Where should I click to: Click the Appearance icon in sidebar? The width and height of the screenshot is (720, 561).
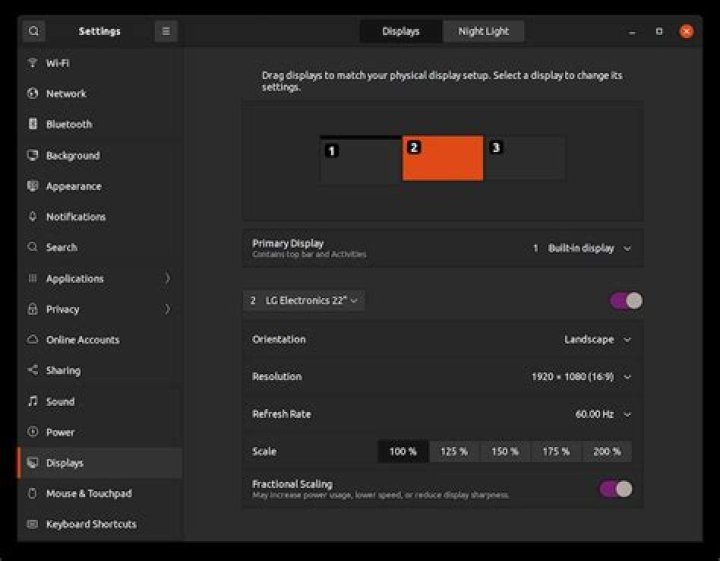pyautogui.click(x=33, y=186)
